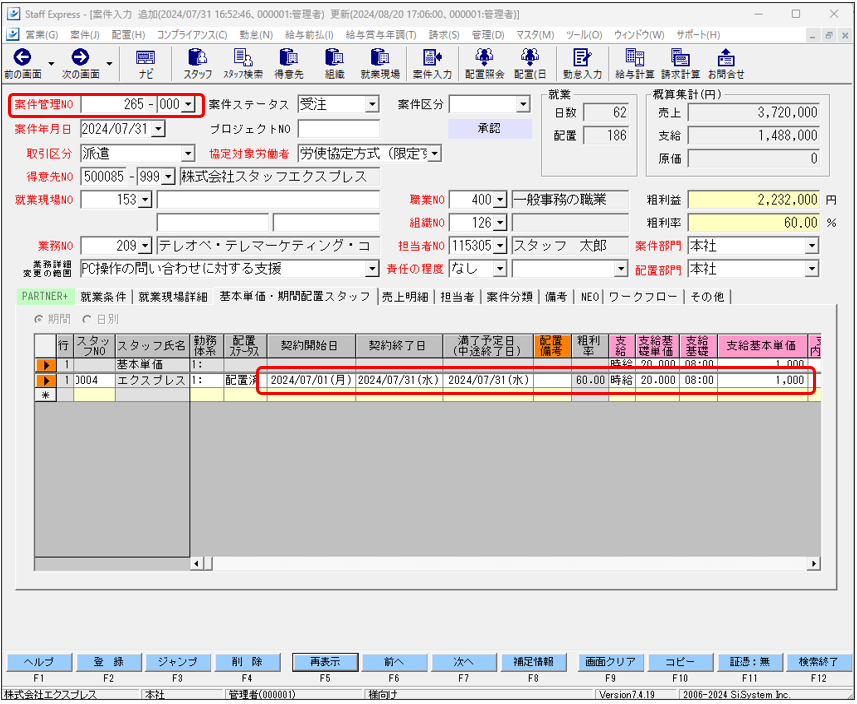This screenshot has height=704, width=857.
Task: Switch to the ワークフロー tab
Action: pyautogui.click(x=643, y=297)
